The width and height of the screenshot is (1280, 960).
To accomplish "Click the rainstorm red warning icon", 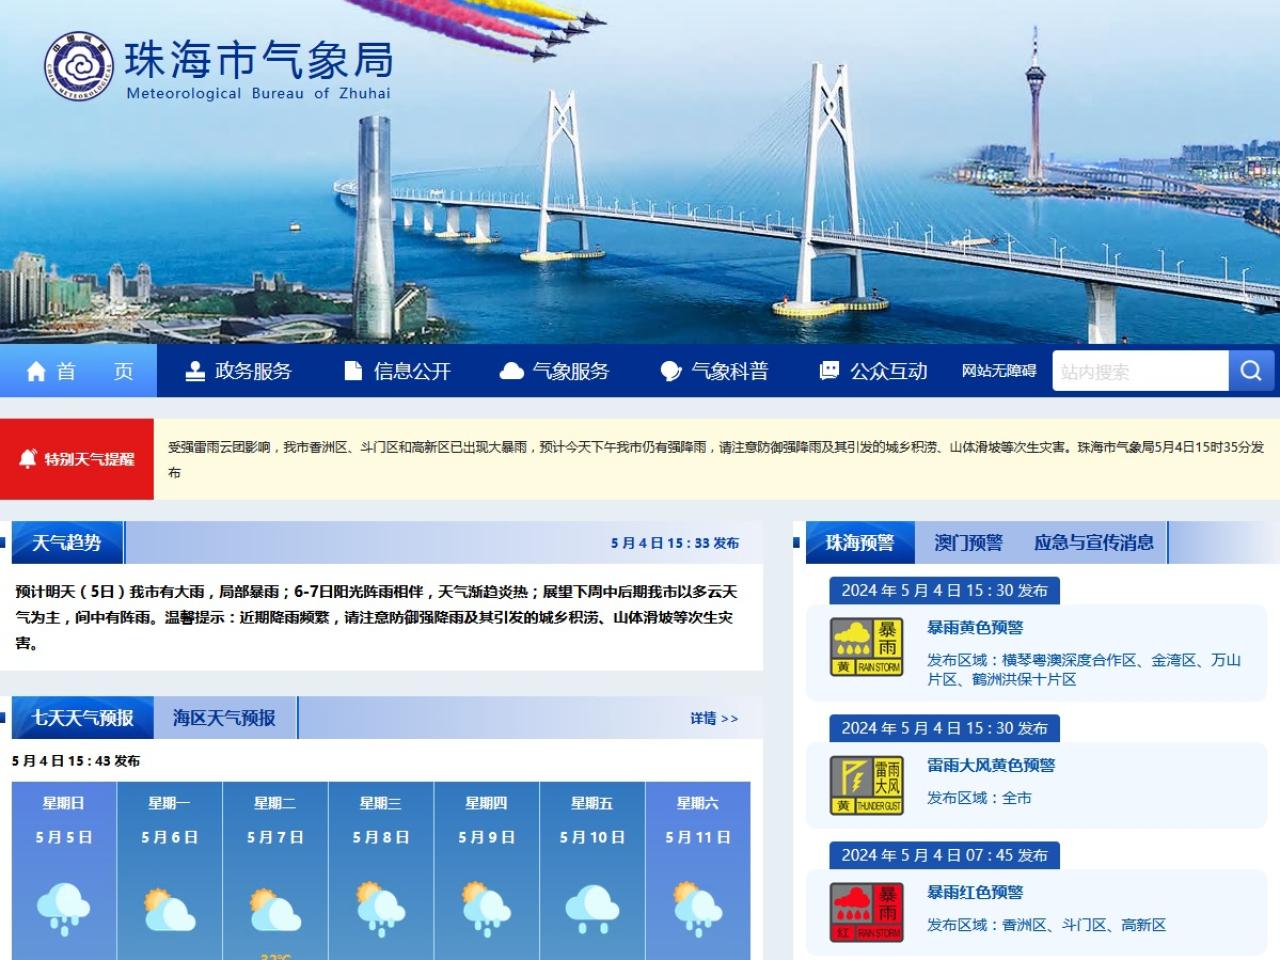I will click(866, 912).
